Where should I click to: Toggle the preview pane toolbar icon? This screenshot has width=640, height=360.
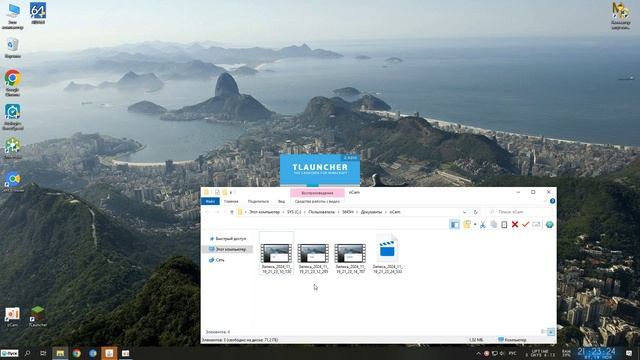(454, 224)
